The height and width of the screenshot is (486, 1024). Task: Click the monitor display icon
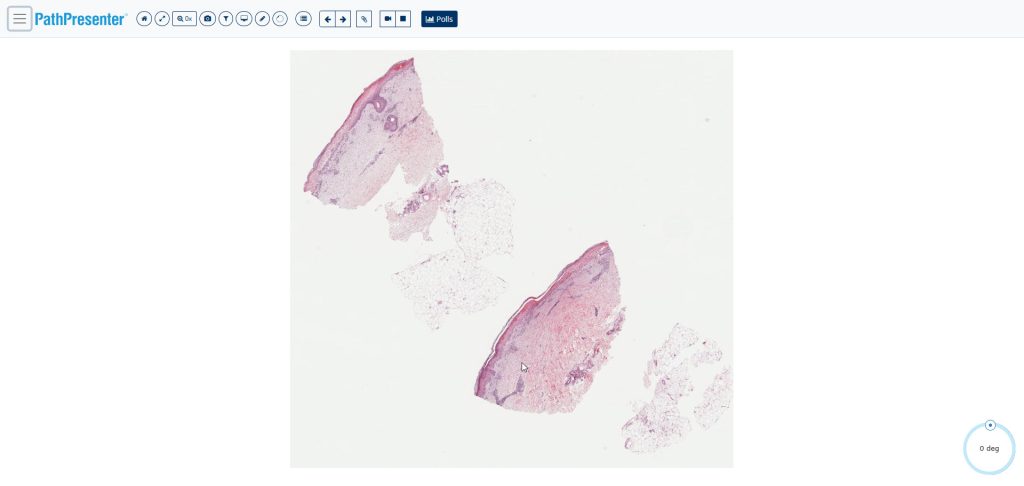[x=244, y=19]
